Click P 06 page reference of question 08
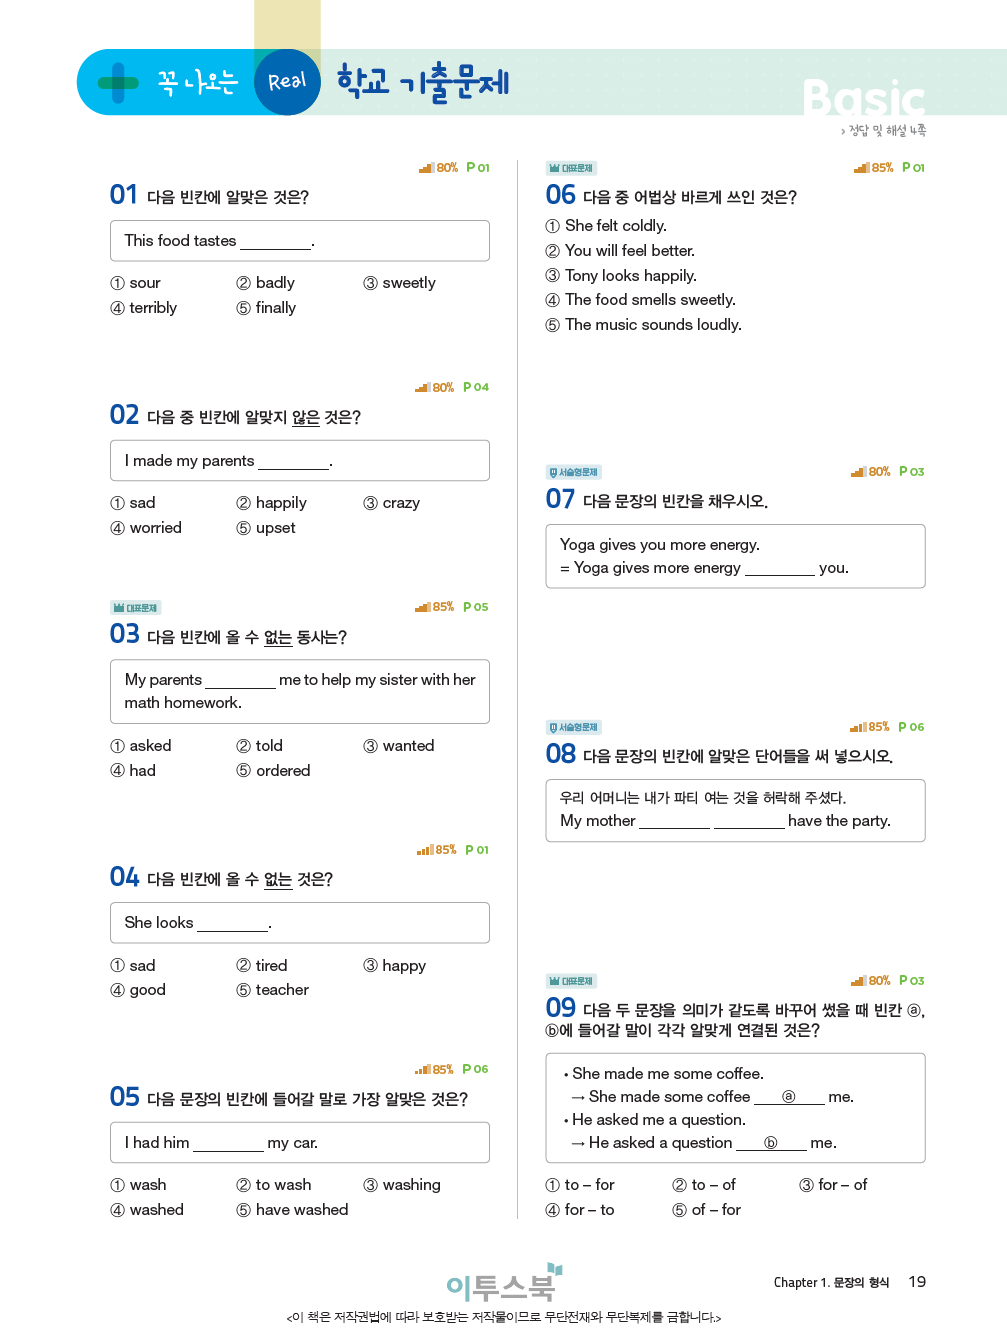The image size is (1007, 1339). coord(911,727)
